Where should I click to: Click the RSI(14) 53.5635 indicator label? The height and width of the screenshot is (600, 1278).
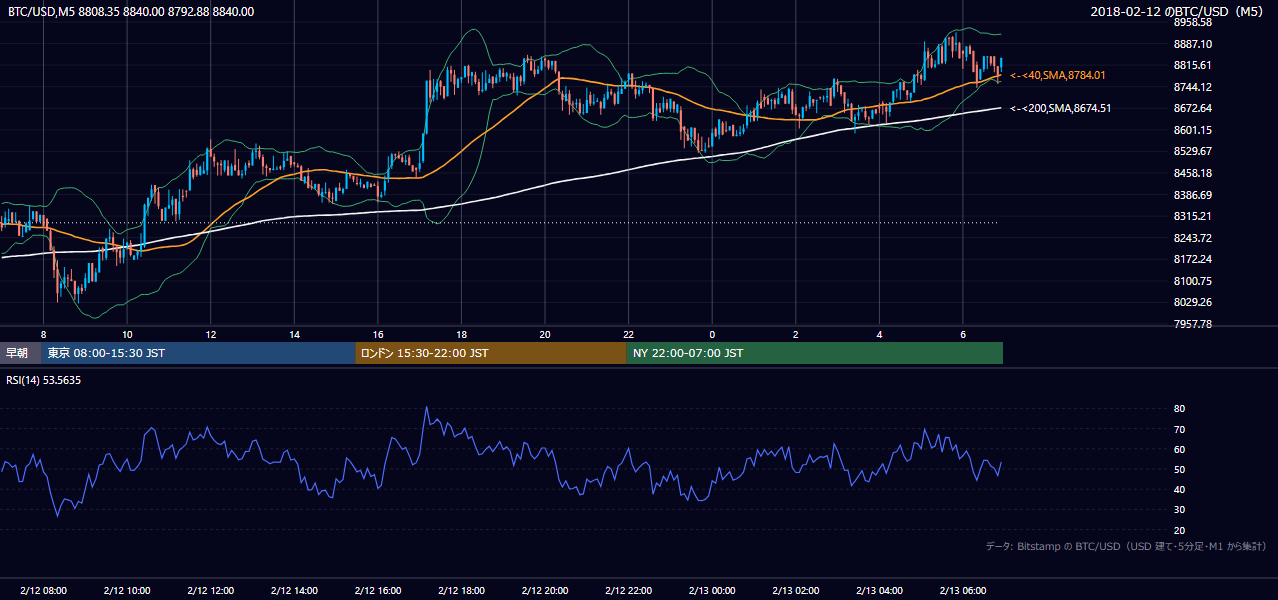click(x=44, y=380)
